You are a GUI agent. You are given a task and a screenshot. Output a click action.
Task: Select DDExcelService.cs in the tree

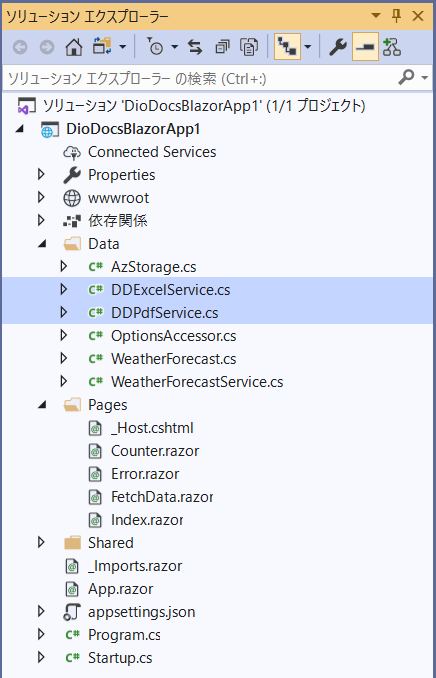[170, 290]
